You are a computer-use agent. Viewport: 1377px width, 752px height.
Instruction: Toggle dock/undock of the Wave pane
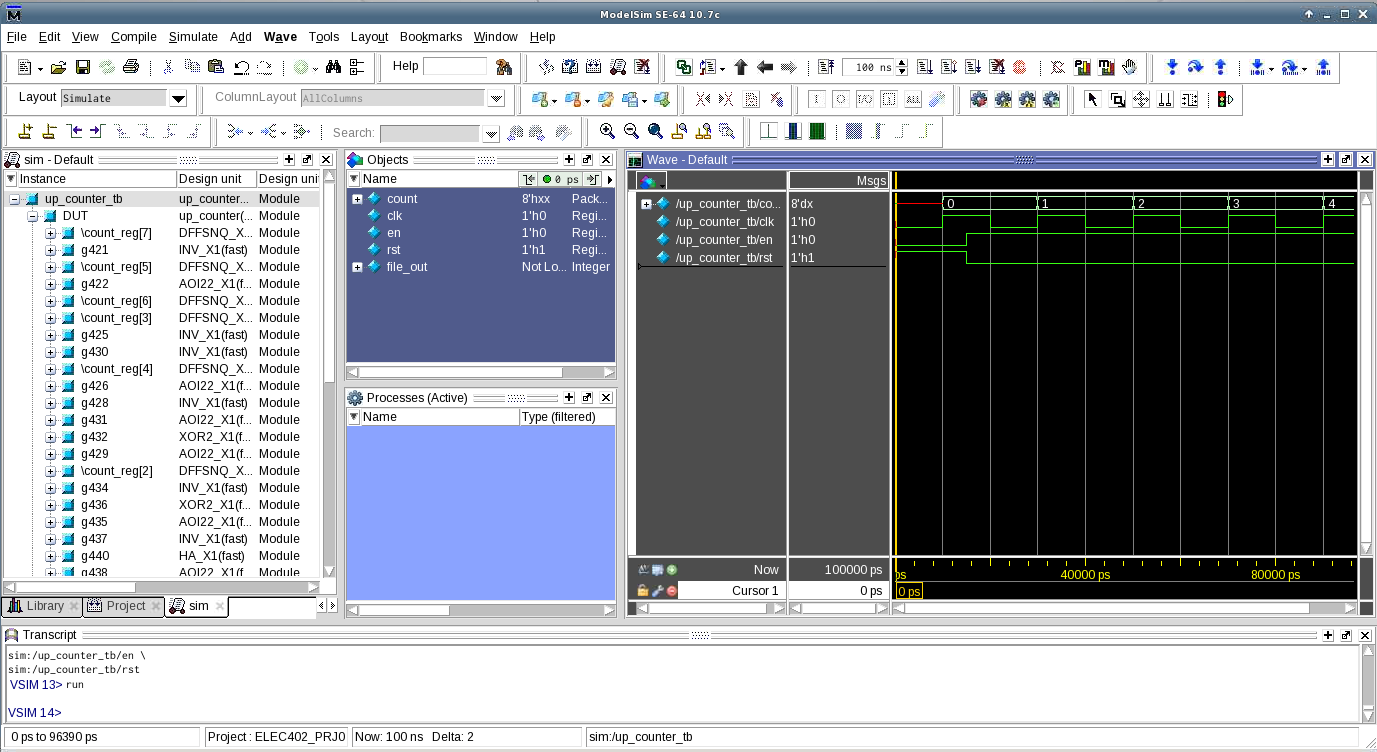[x=1346, y=160]
